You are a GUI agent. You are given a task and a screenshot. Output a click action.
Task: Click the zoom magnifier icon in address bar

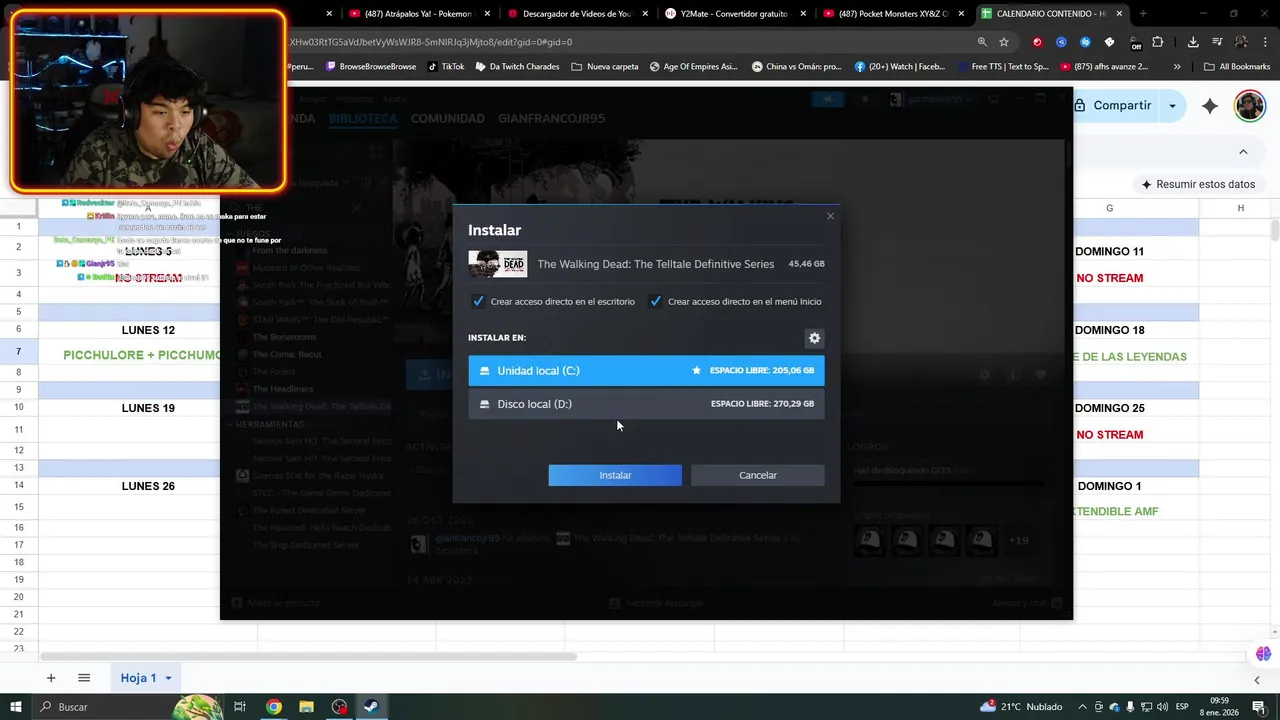click(x=982, y=42)
